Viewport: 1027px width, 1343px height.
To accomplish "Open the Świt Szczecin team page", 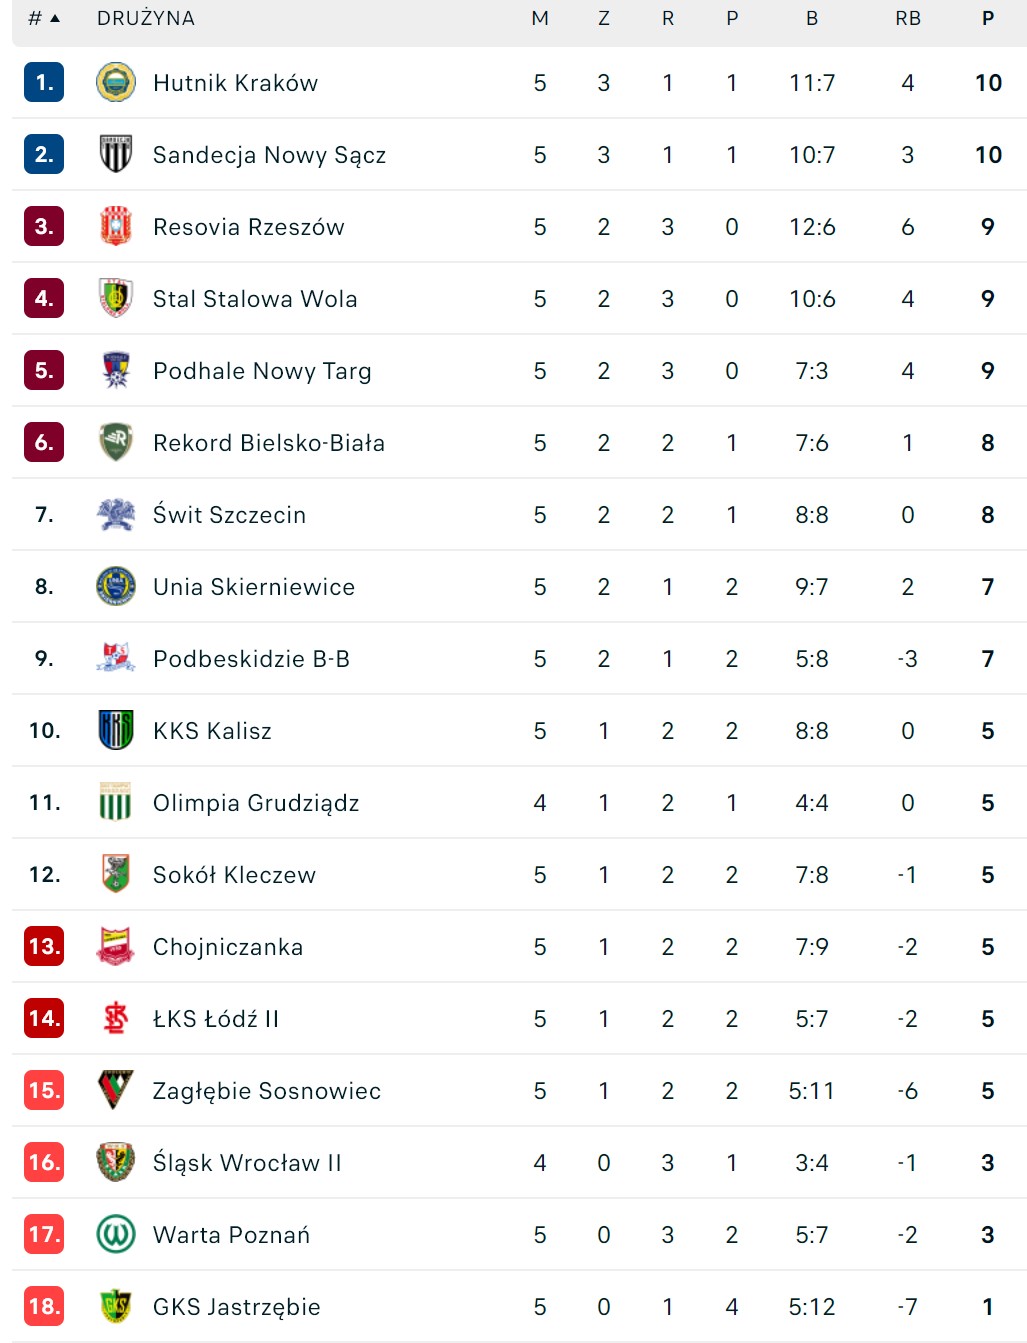I will click(229, 515).
